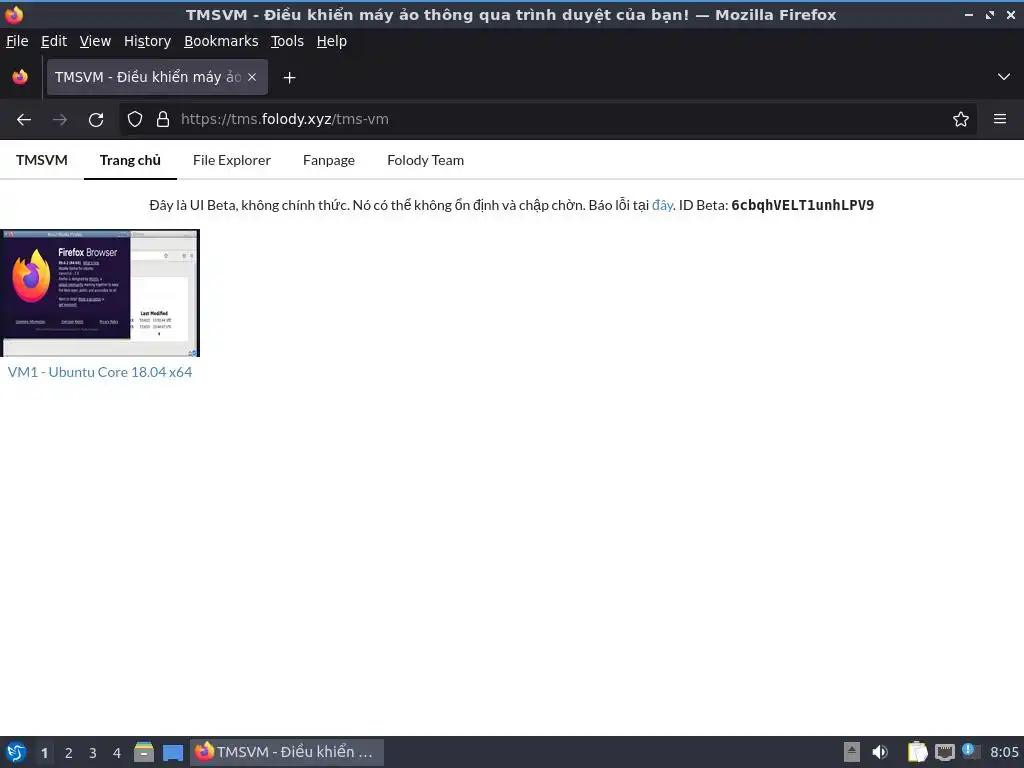The height and width of the screenshot is (768, 1024).
Task: Switch to workspace 1
Action: [x=44, y=753]
